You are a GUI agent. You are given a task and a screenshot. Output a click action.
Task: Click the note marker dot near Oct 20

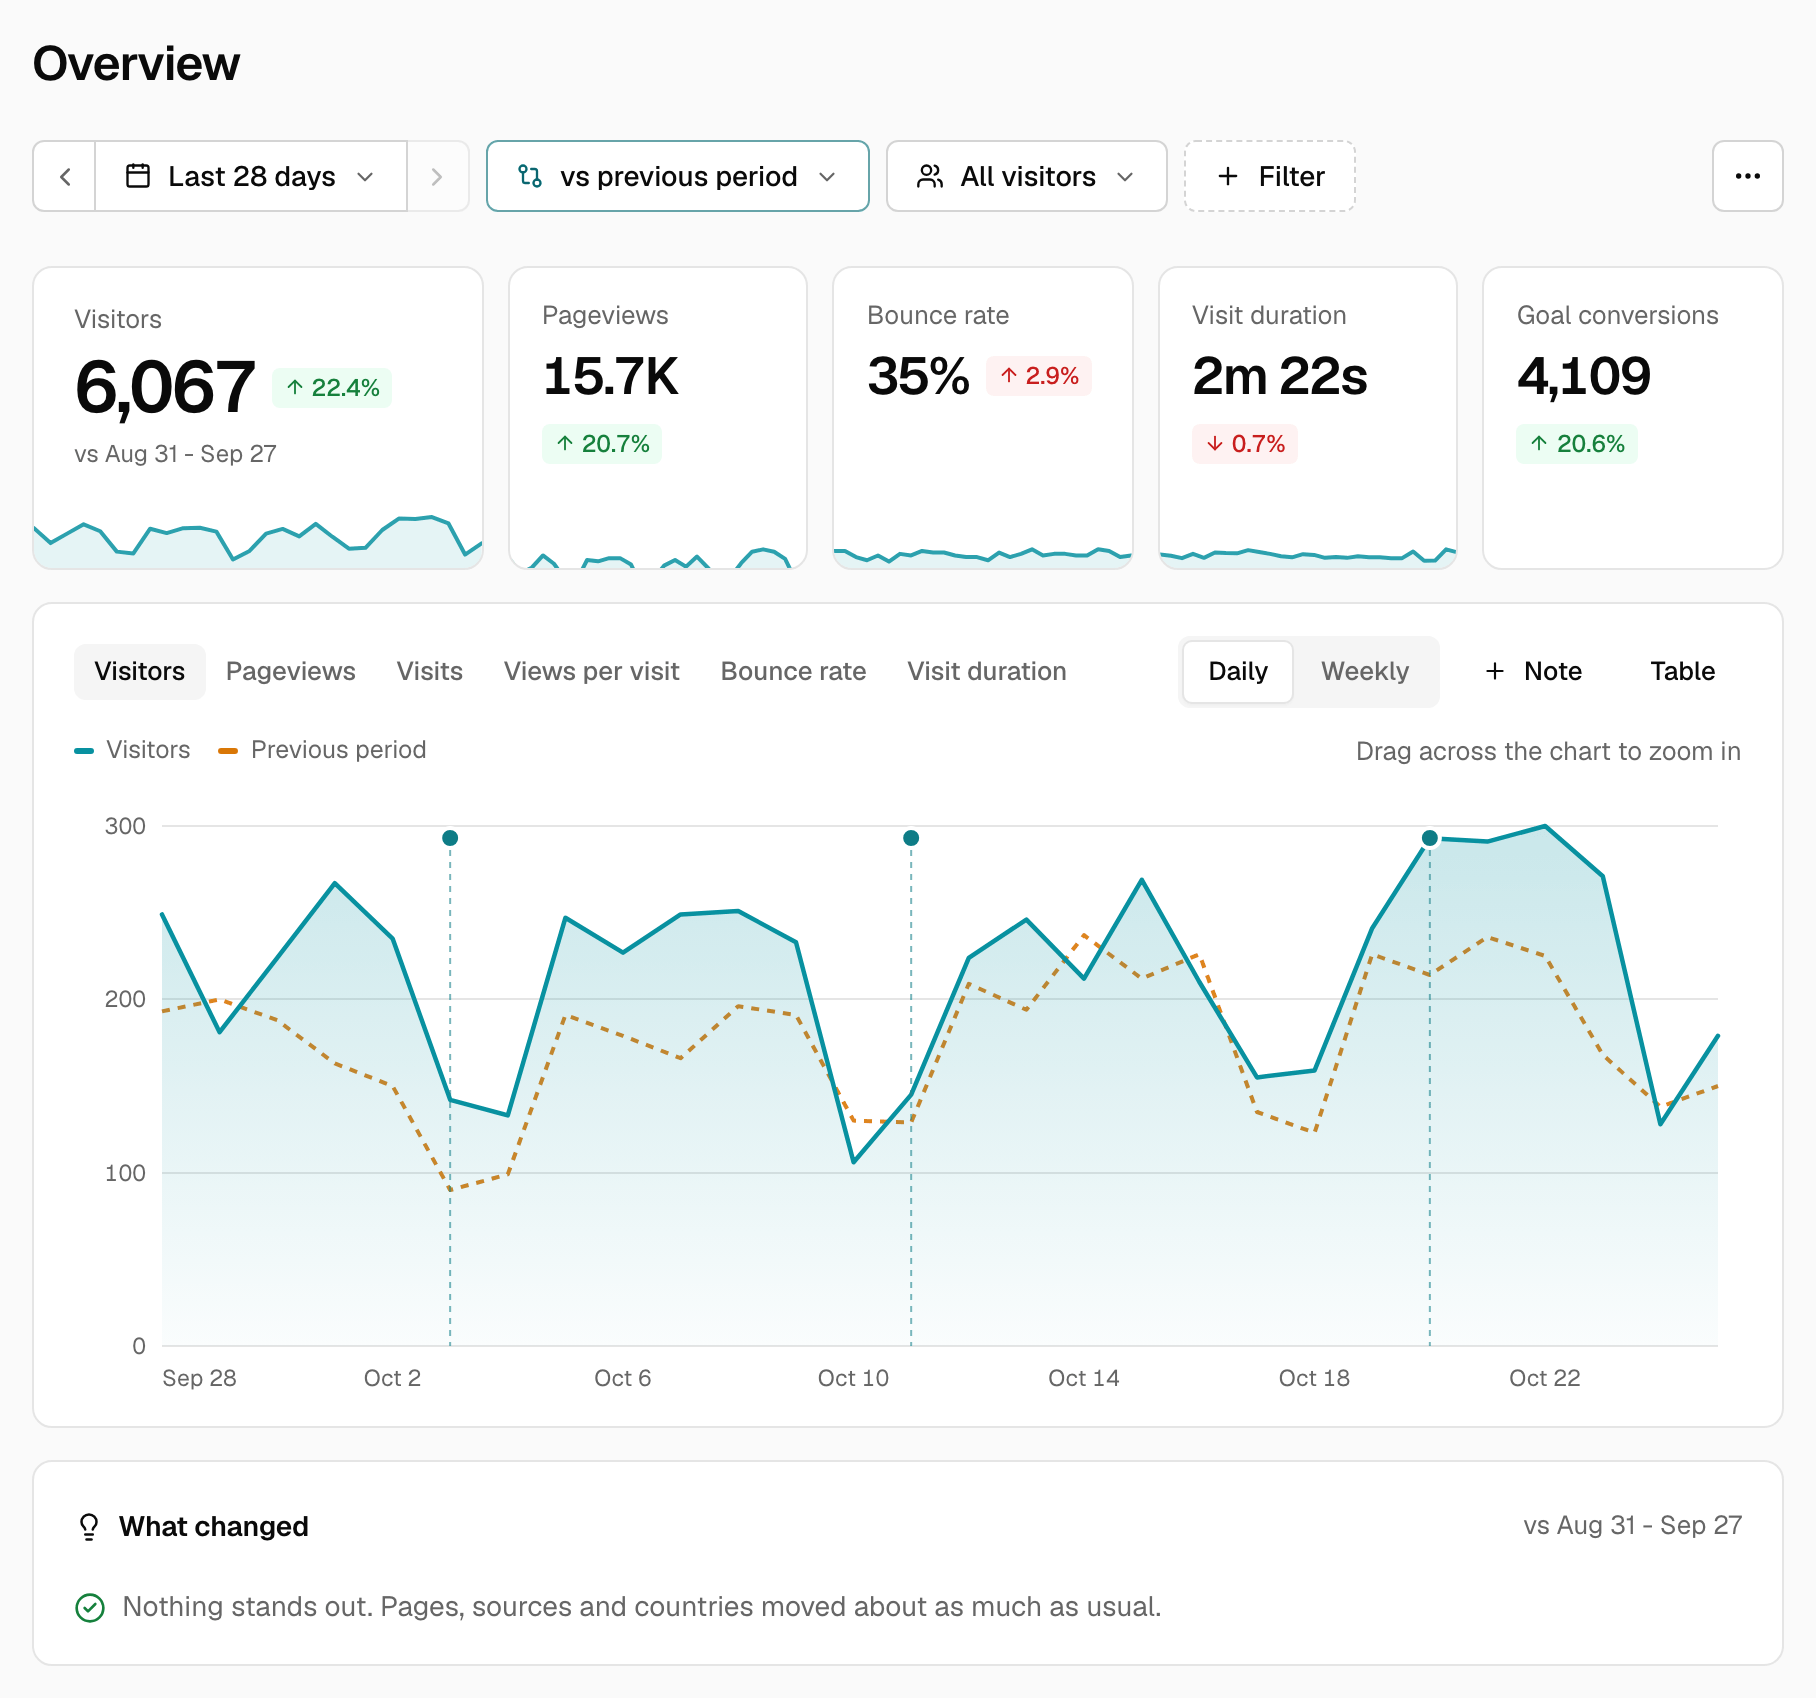click(x=1430, y=838)
